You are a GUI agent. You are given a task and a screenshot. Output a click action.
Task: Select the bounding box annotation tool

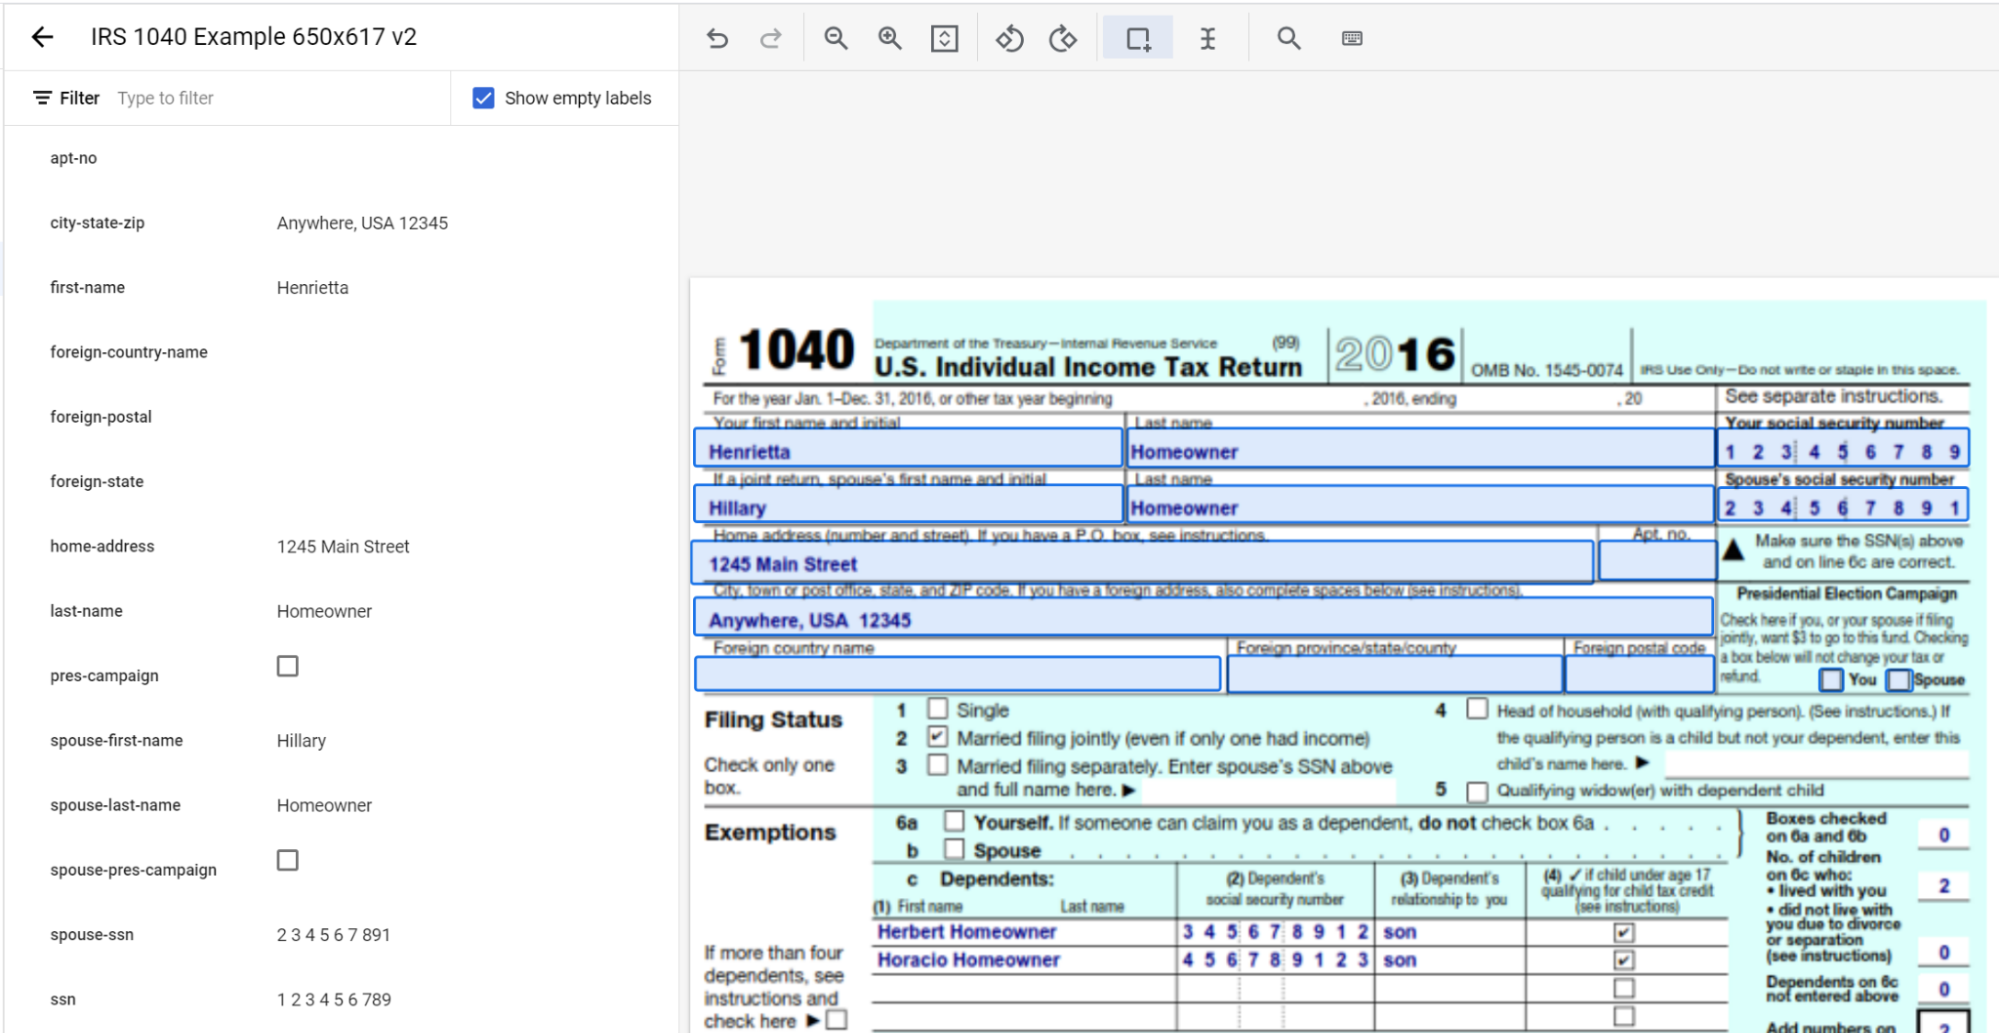[x=1138, y=37]
